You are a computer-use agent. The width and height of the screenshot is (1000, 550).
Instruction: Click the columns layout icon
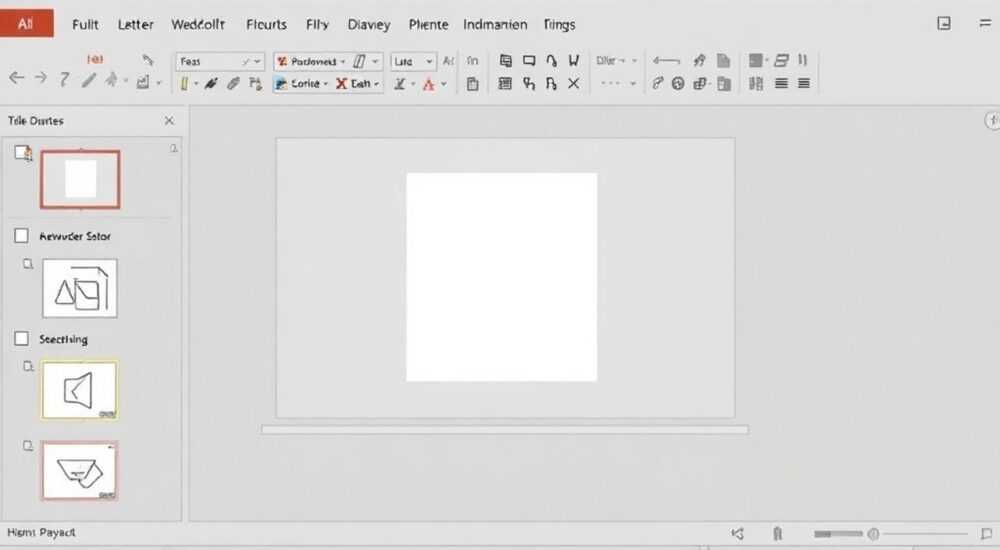(756, 84)
